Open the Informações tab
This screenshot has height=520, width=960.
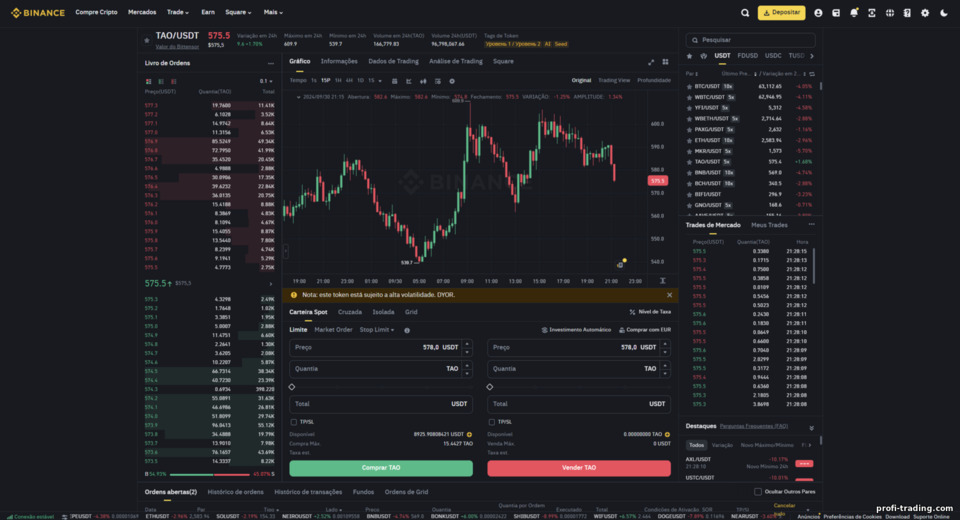click(x=339, y=61)
